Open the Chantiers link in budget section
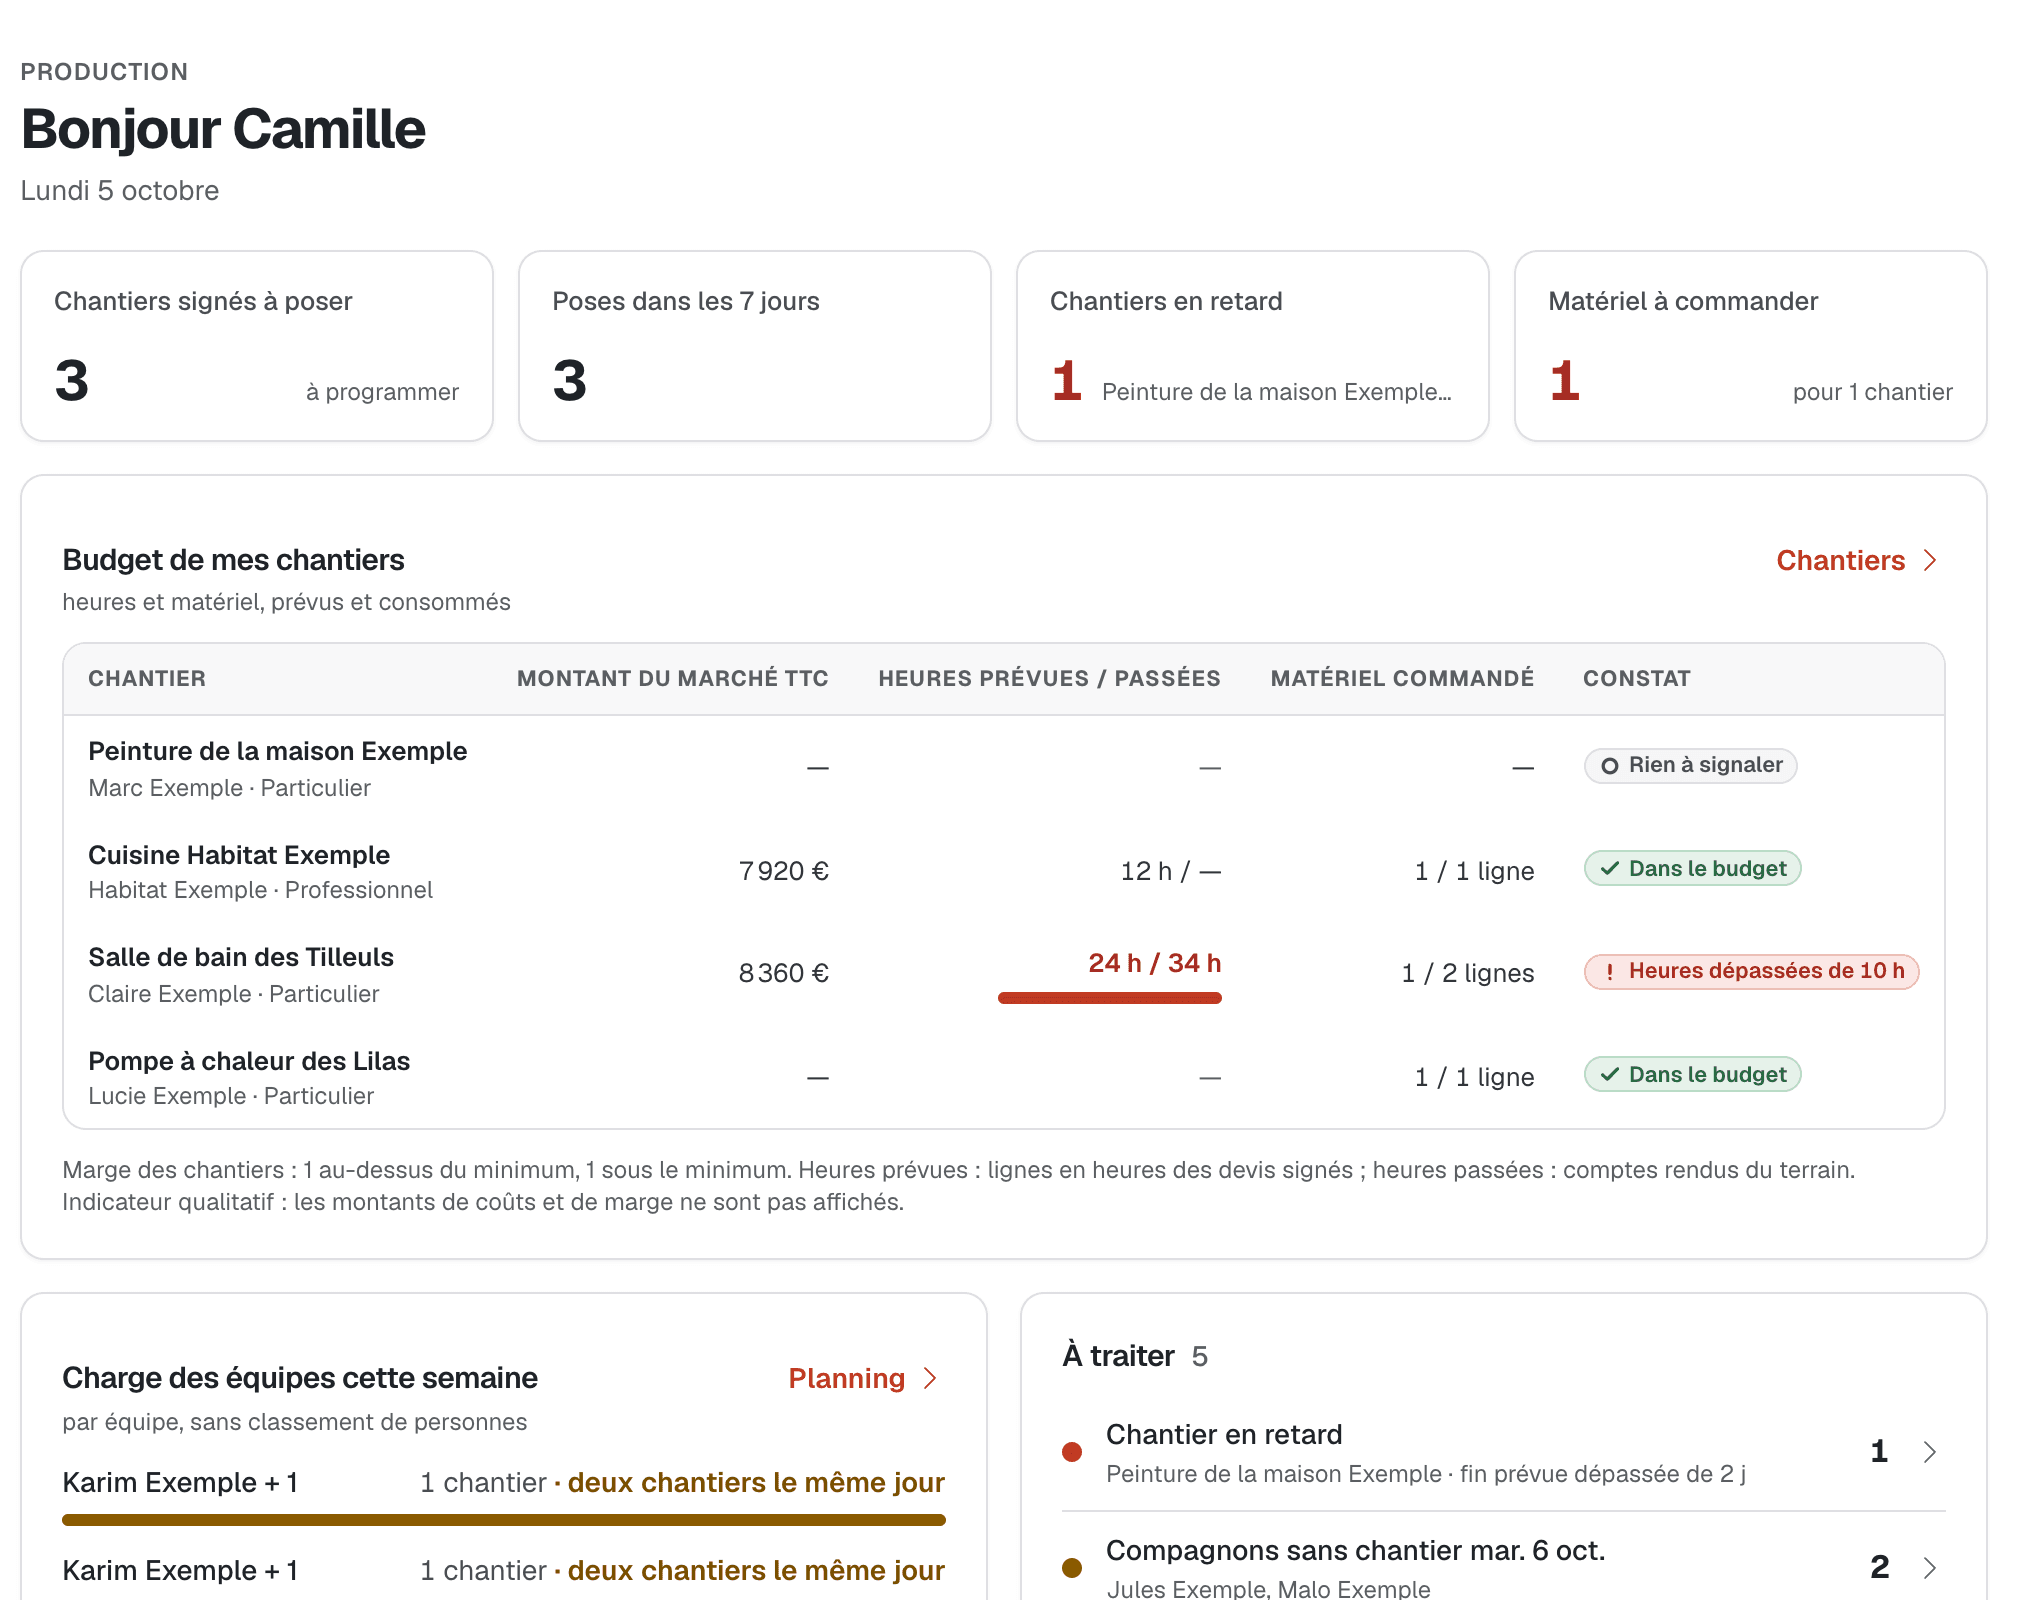 pos(1856,561)
